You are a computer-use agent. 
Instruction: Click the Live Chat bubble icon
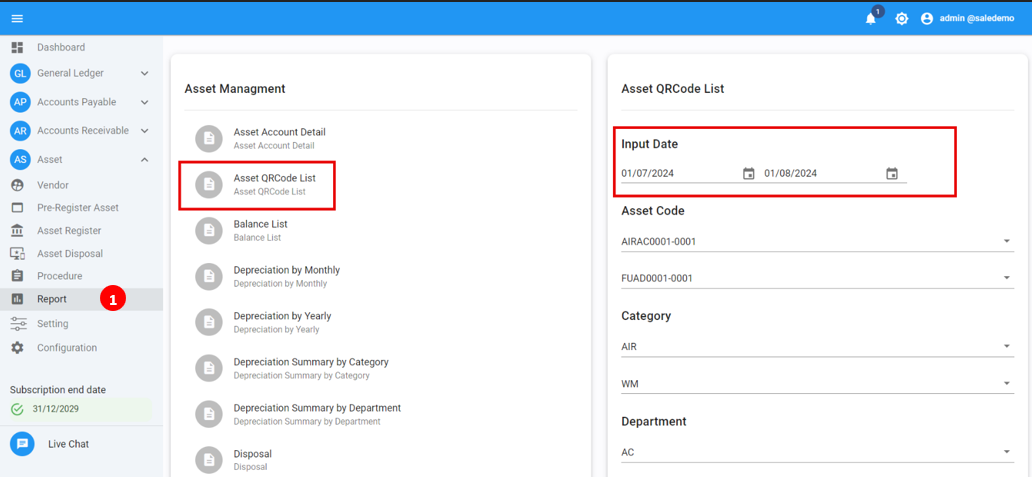[22, 444]
